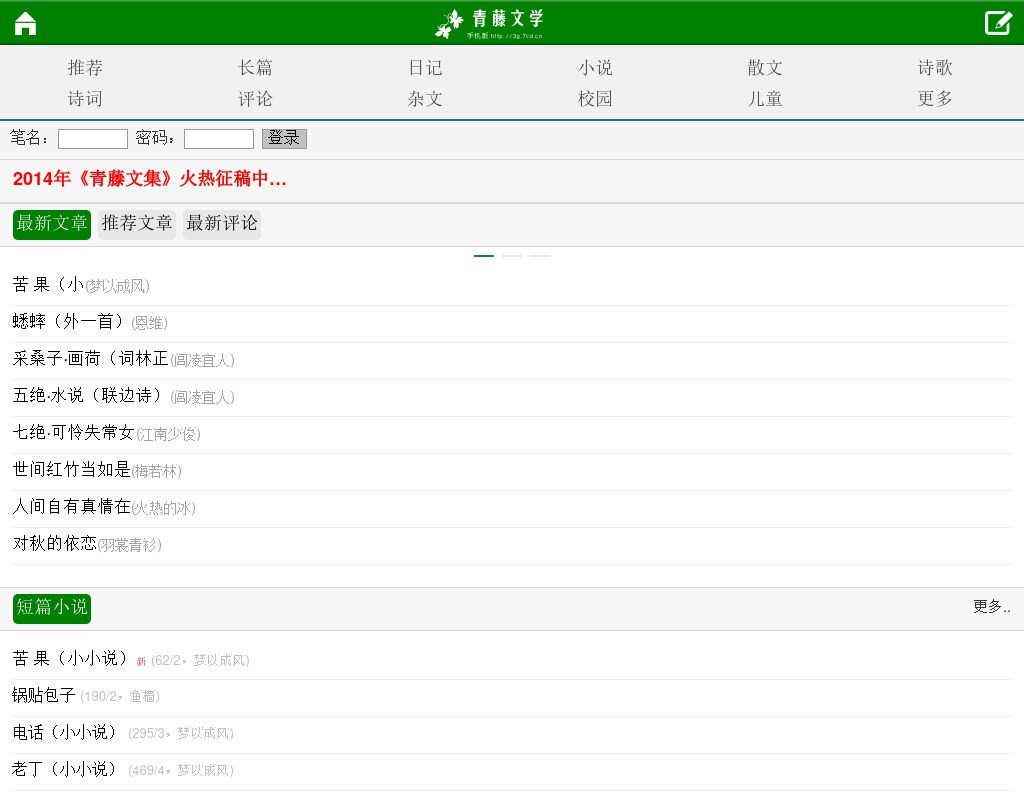Switch to the 最新评论 tab

point(222,224)
